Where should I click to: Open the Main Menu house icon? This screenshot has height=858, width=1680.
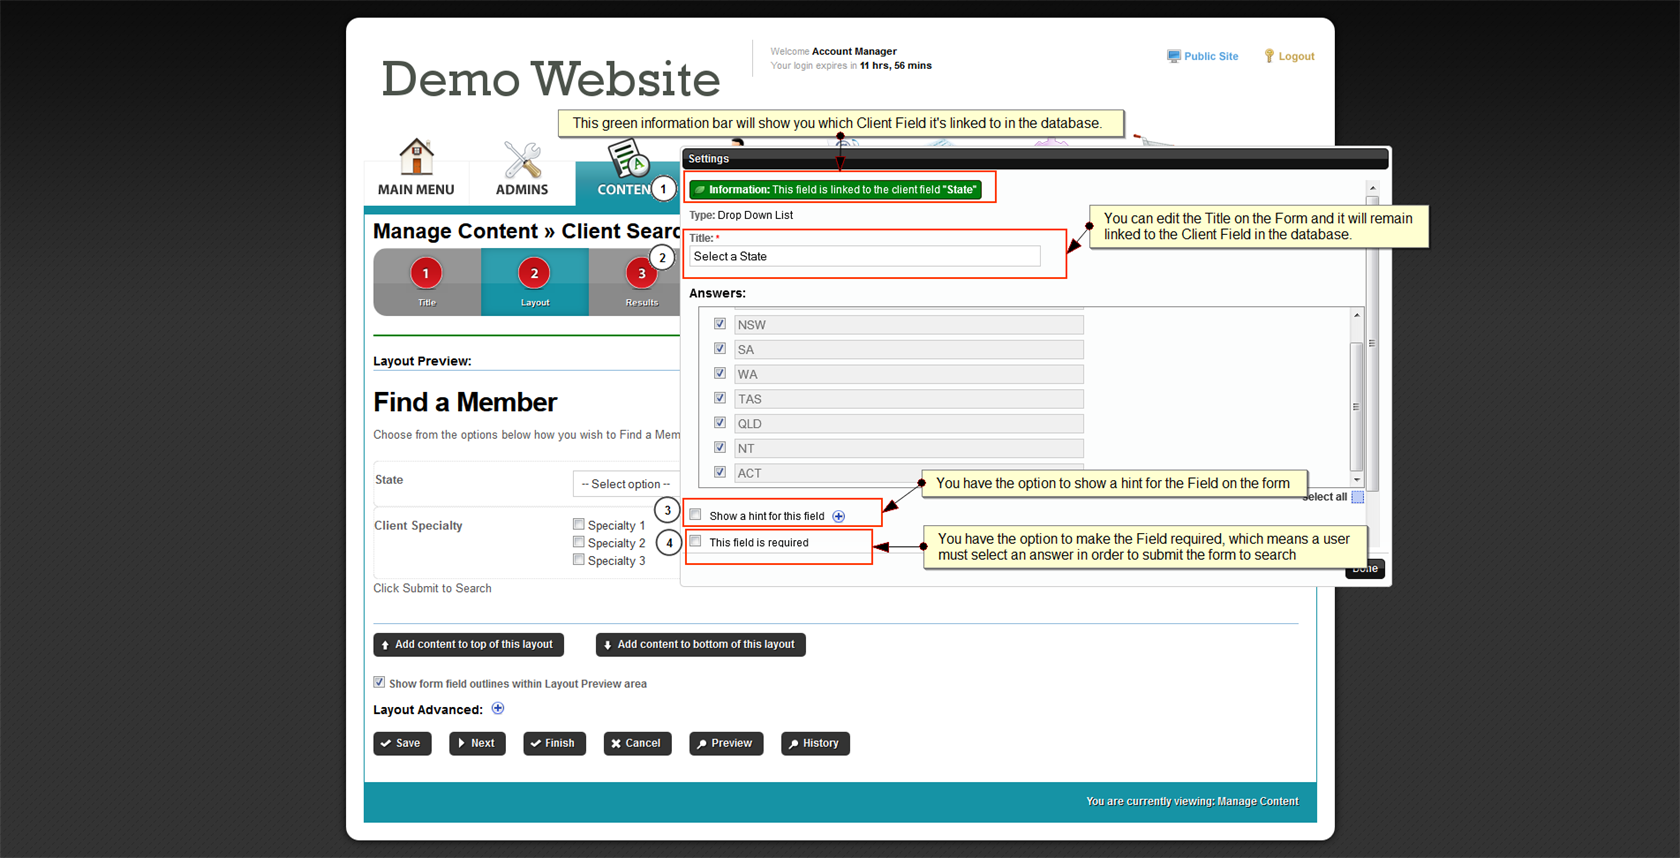[416, 157]
